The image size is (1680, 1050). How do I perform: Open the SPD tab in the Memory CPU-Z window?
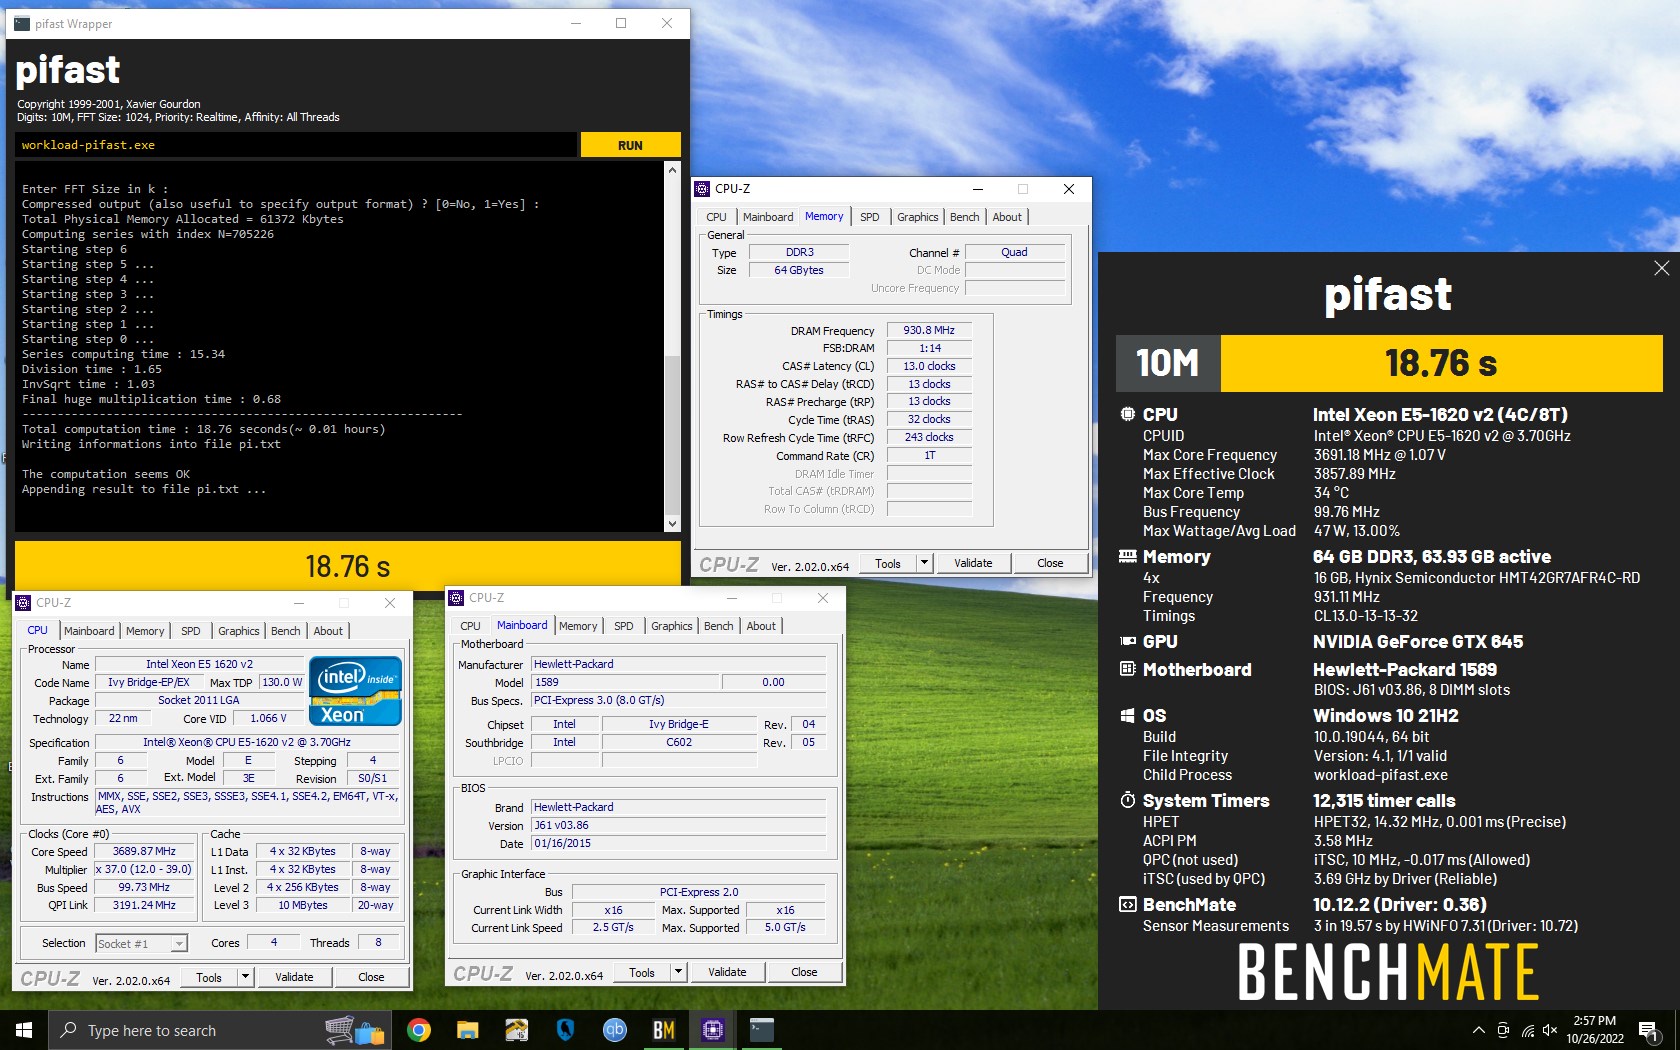(x=870, y=217)
